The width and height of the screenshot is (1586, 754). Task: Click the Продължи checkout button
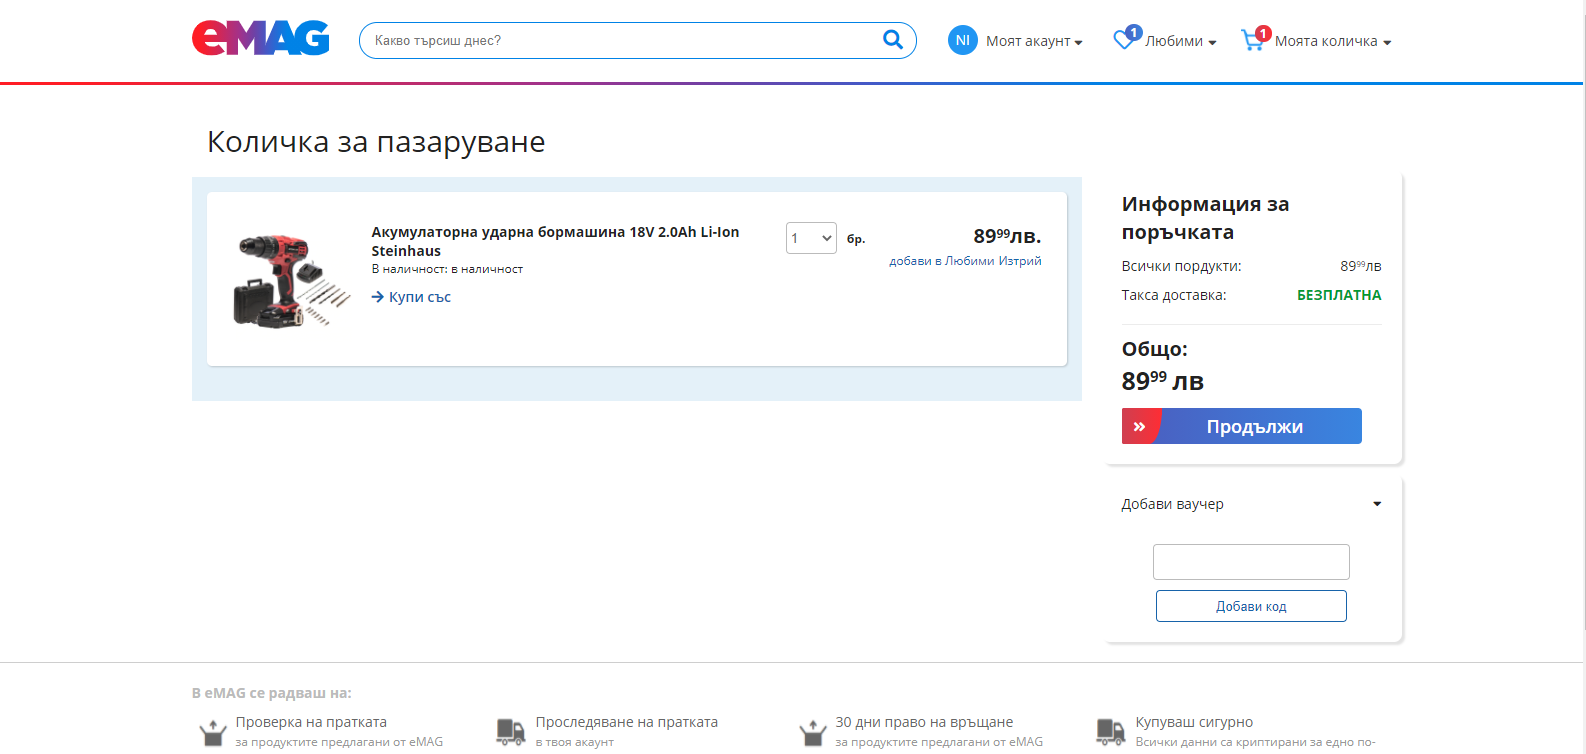click(x=1242, y=426)
